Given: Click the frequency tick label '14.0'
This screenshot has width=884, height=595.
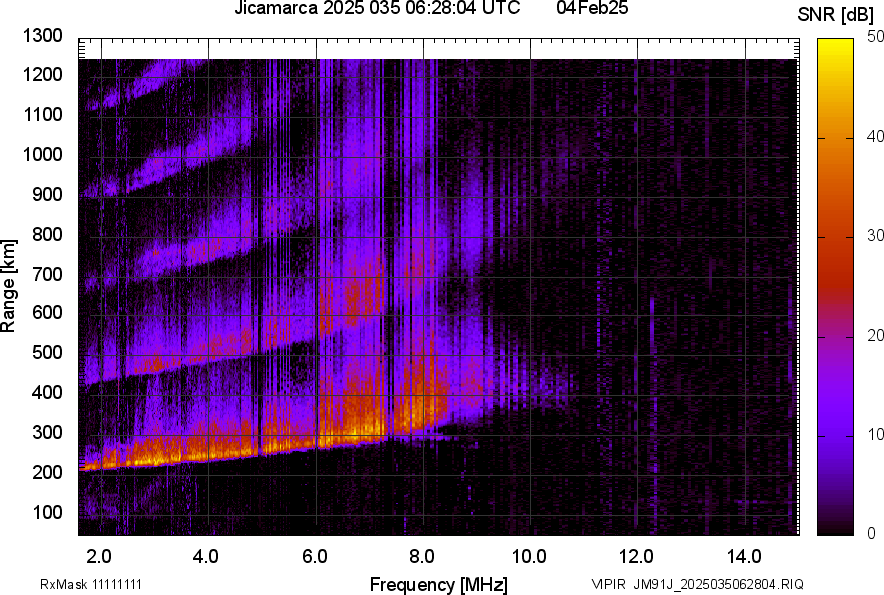Looking at the screenshot, I should click(x=744, y=557).
